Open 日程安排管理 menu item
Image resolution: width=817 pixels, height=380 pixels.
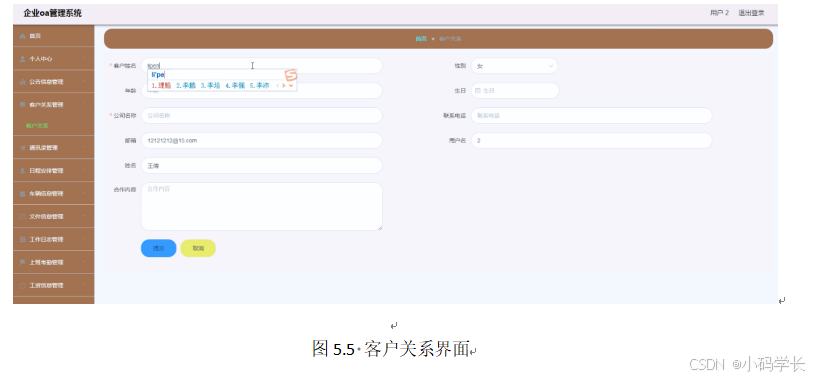tap(54, 170)
